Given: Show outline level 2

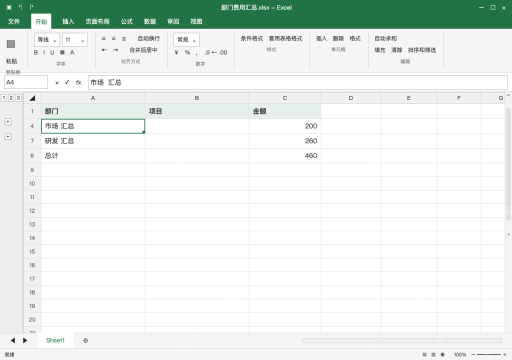Looking at the screenshot, I should (x=11, y=98).
